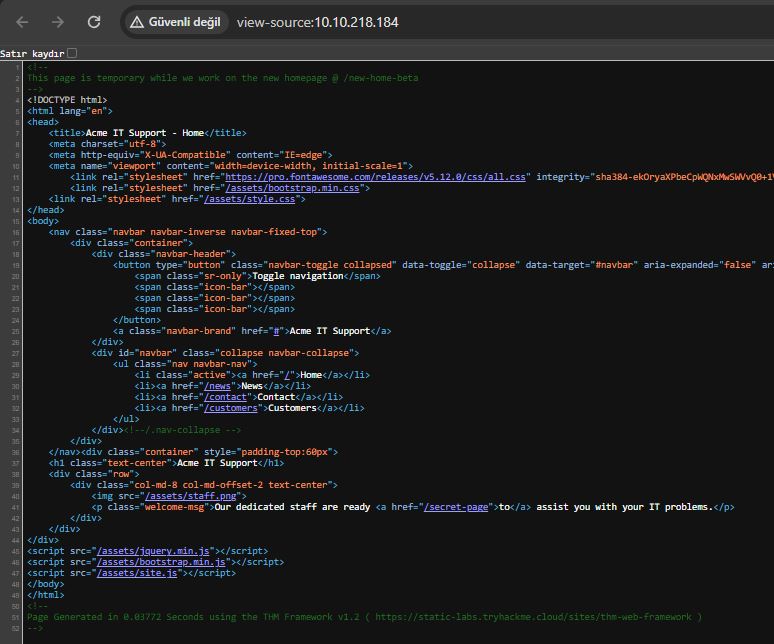Open the /contact href link

tap(227, 397)
